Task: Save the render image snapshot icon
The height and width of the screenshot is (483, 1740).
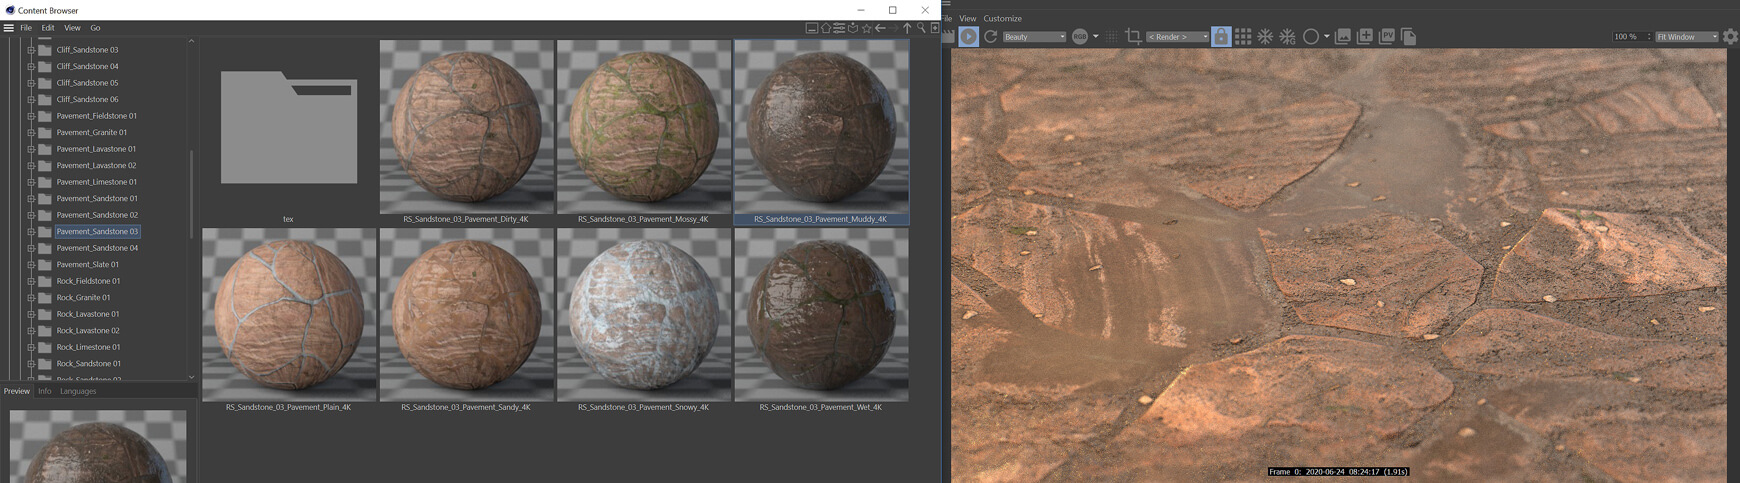Action: pyautogui.click(x=1343, y=37)
